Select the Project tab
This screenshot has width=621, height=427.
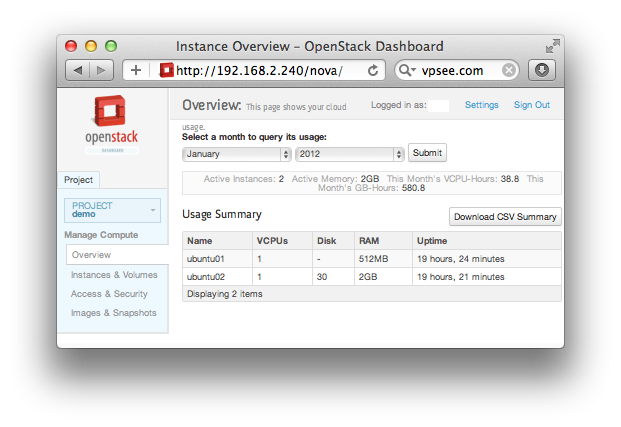(78, 180)
